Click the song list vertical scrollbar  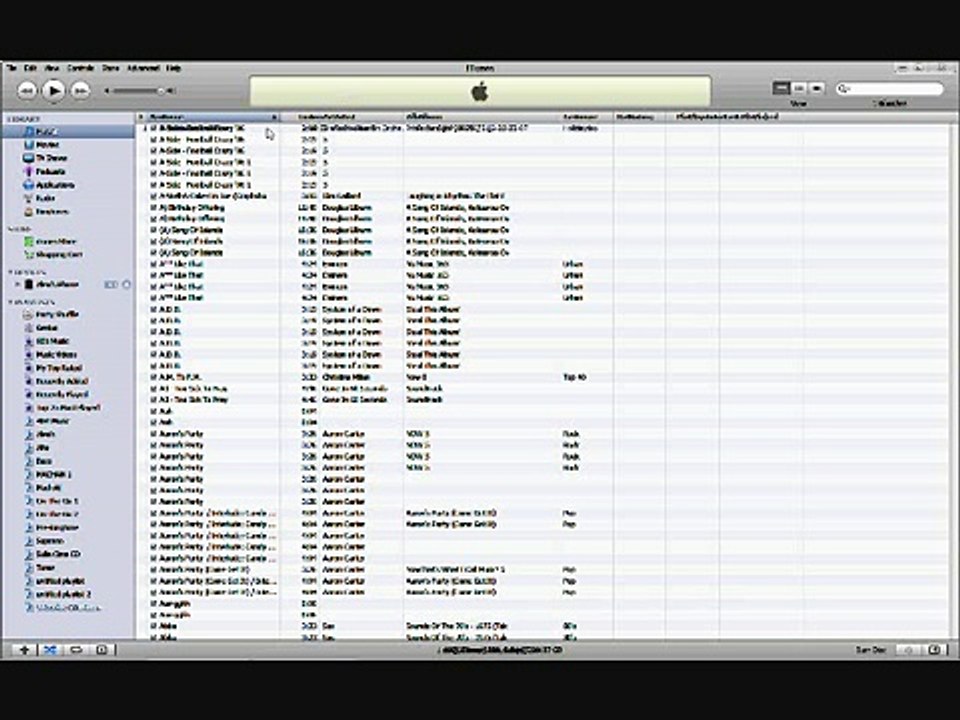click(954, 380)
